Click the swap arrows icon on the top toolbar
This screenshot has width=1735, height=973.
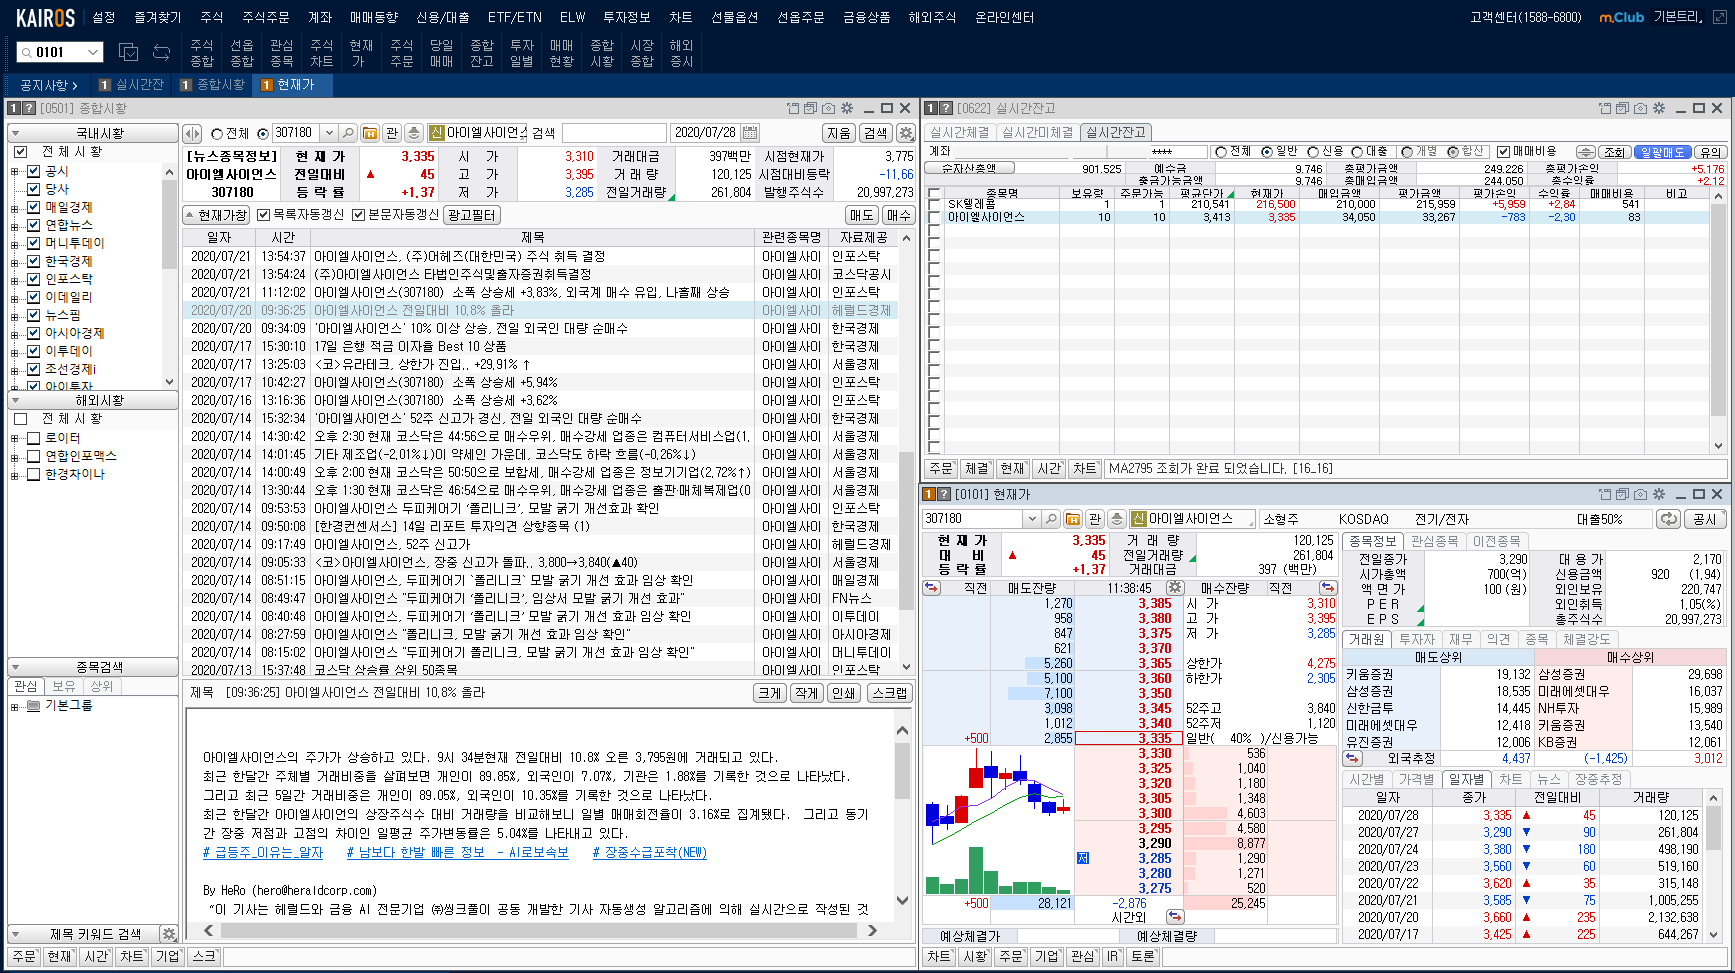(161, 52)
